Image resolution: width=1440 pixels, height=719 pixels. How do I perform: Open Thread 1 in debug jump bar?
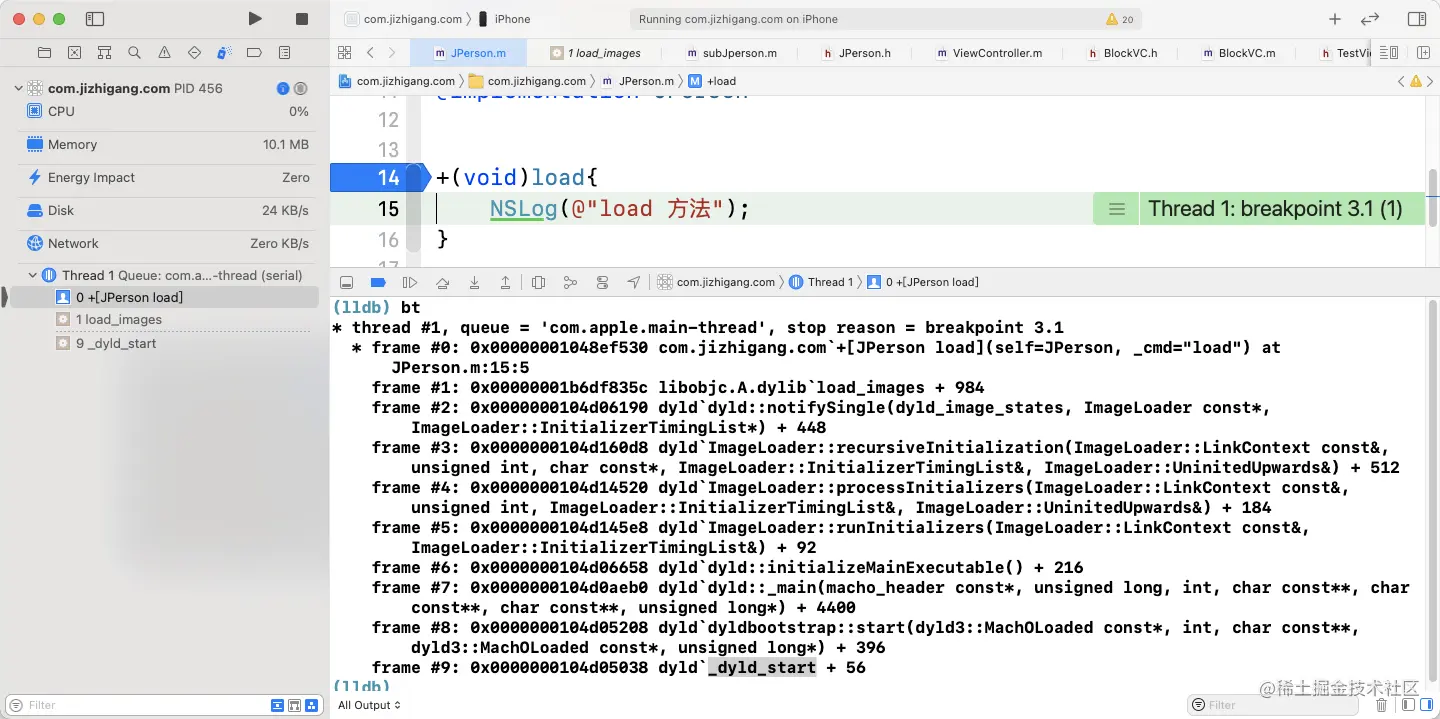[x=821, y=282]
